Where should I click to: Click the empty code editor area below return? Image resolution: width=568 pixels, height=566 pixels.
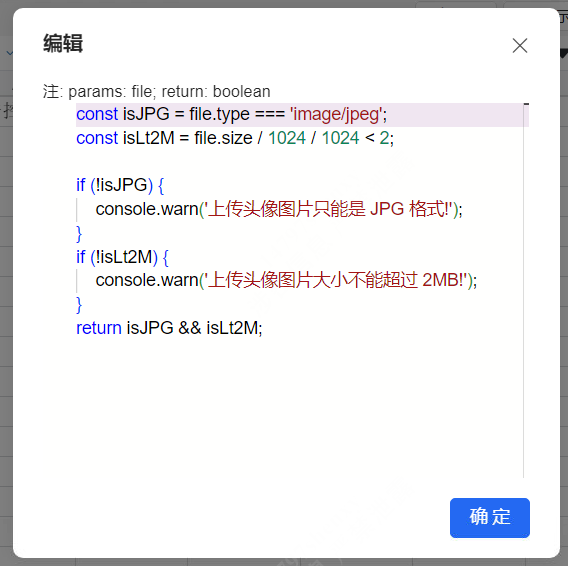(299, 409)
